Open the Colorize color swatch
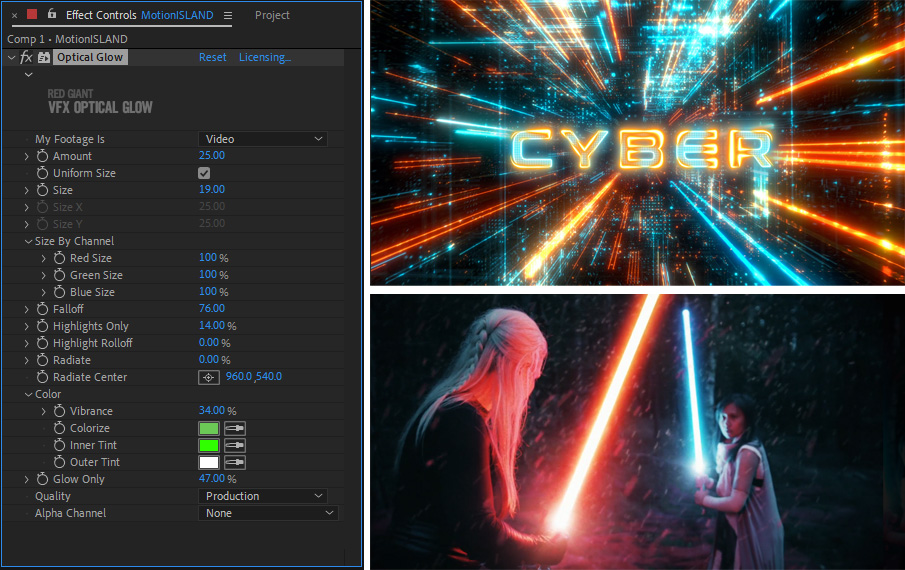This screenshot has width=905, height=570. 209,429
